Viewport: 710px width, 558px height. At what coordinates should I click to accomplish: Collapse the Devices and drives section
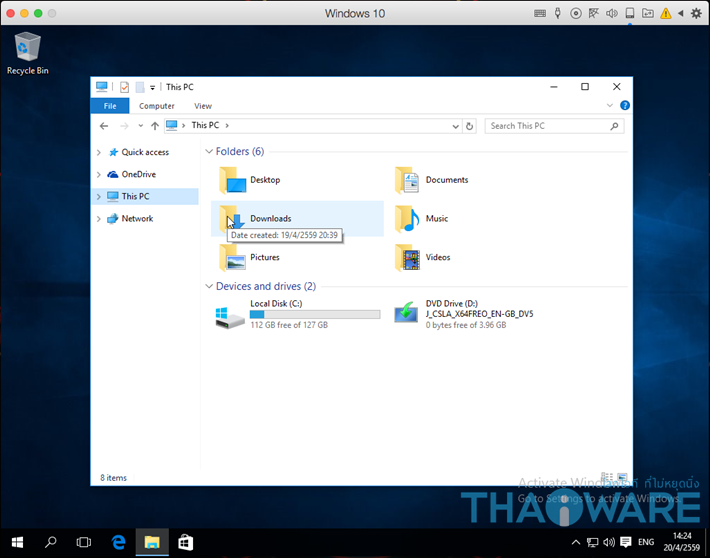pos(209,287)
